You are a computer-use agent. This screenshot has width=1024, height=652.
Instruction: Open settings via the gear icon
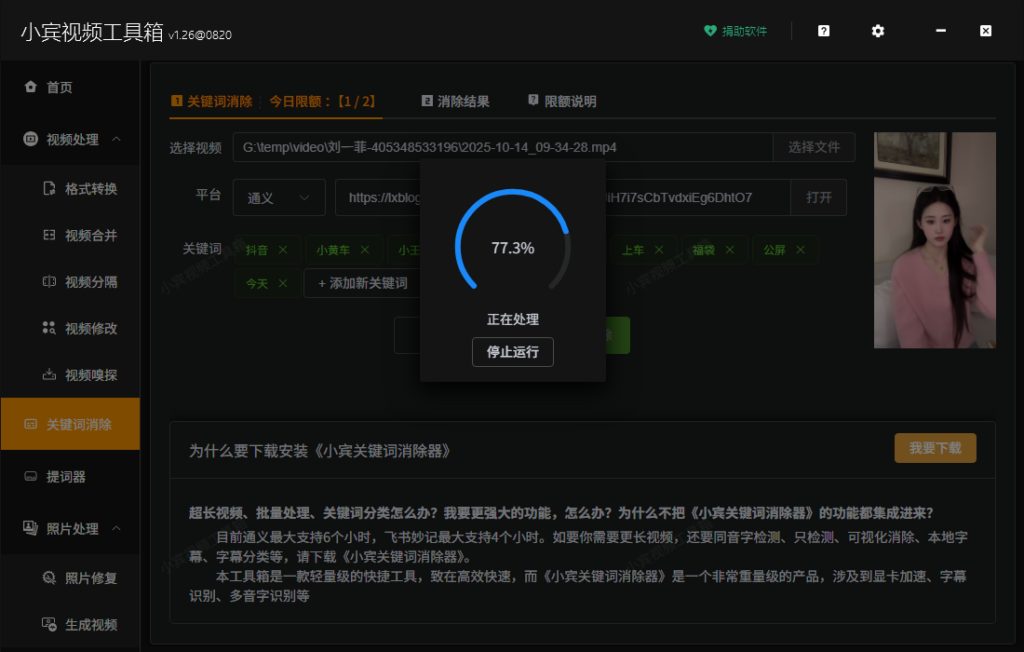click(x=877, y=31)
